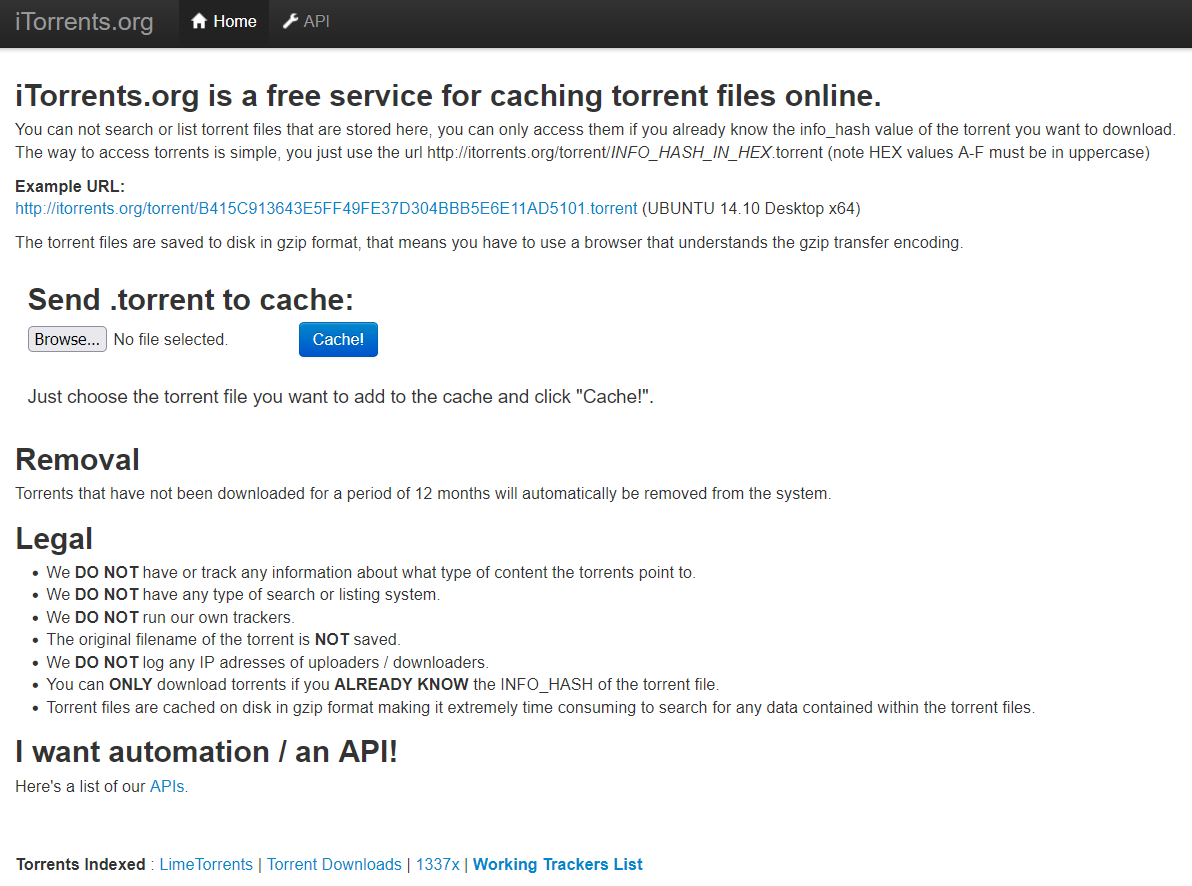The height and width of the screenshot is (886, 1192).
Task: Select the Home label in the navbar
Action: (235, 21)
